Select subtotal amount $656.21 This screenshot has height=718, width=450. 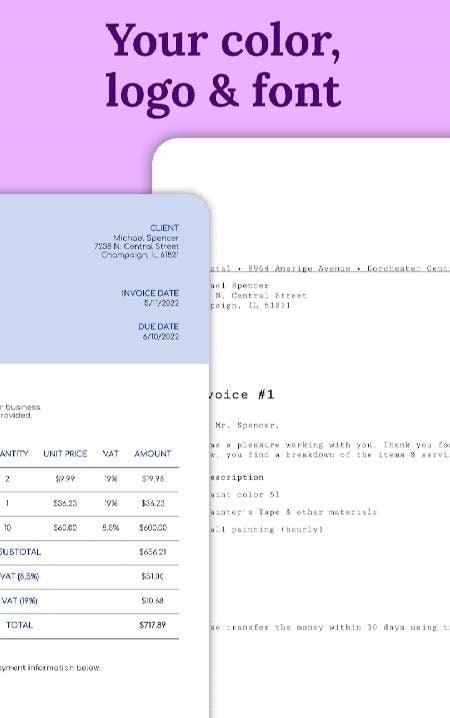click(x=152, y=552)
